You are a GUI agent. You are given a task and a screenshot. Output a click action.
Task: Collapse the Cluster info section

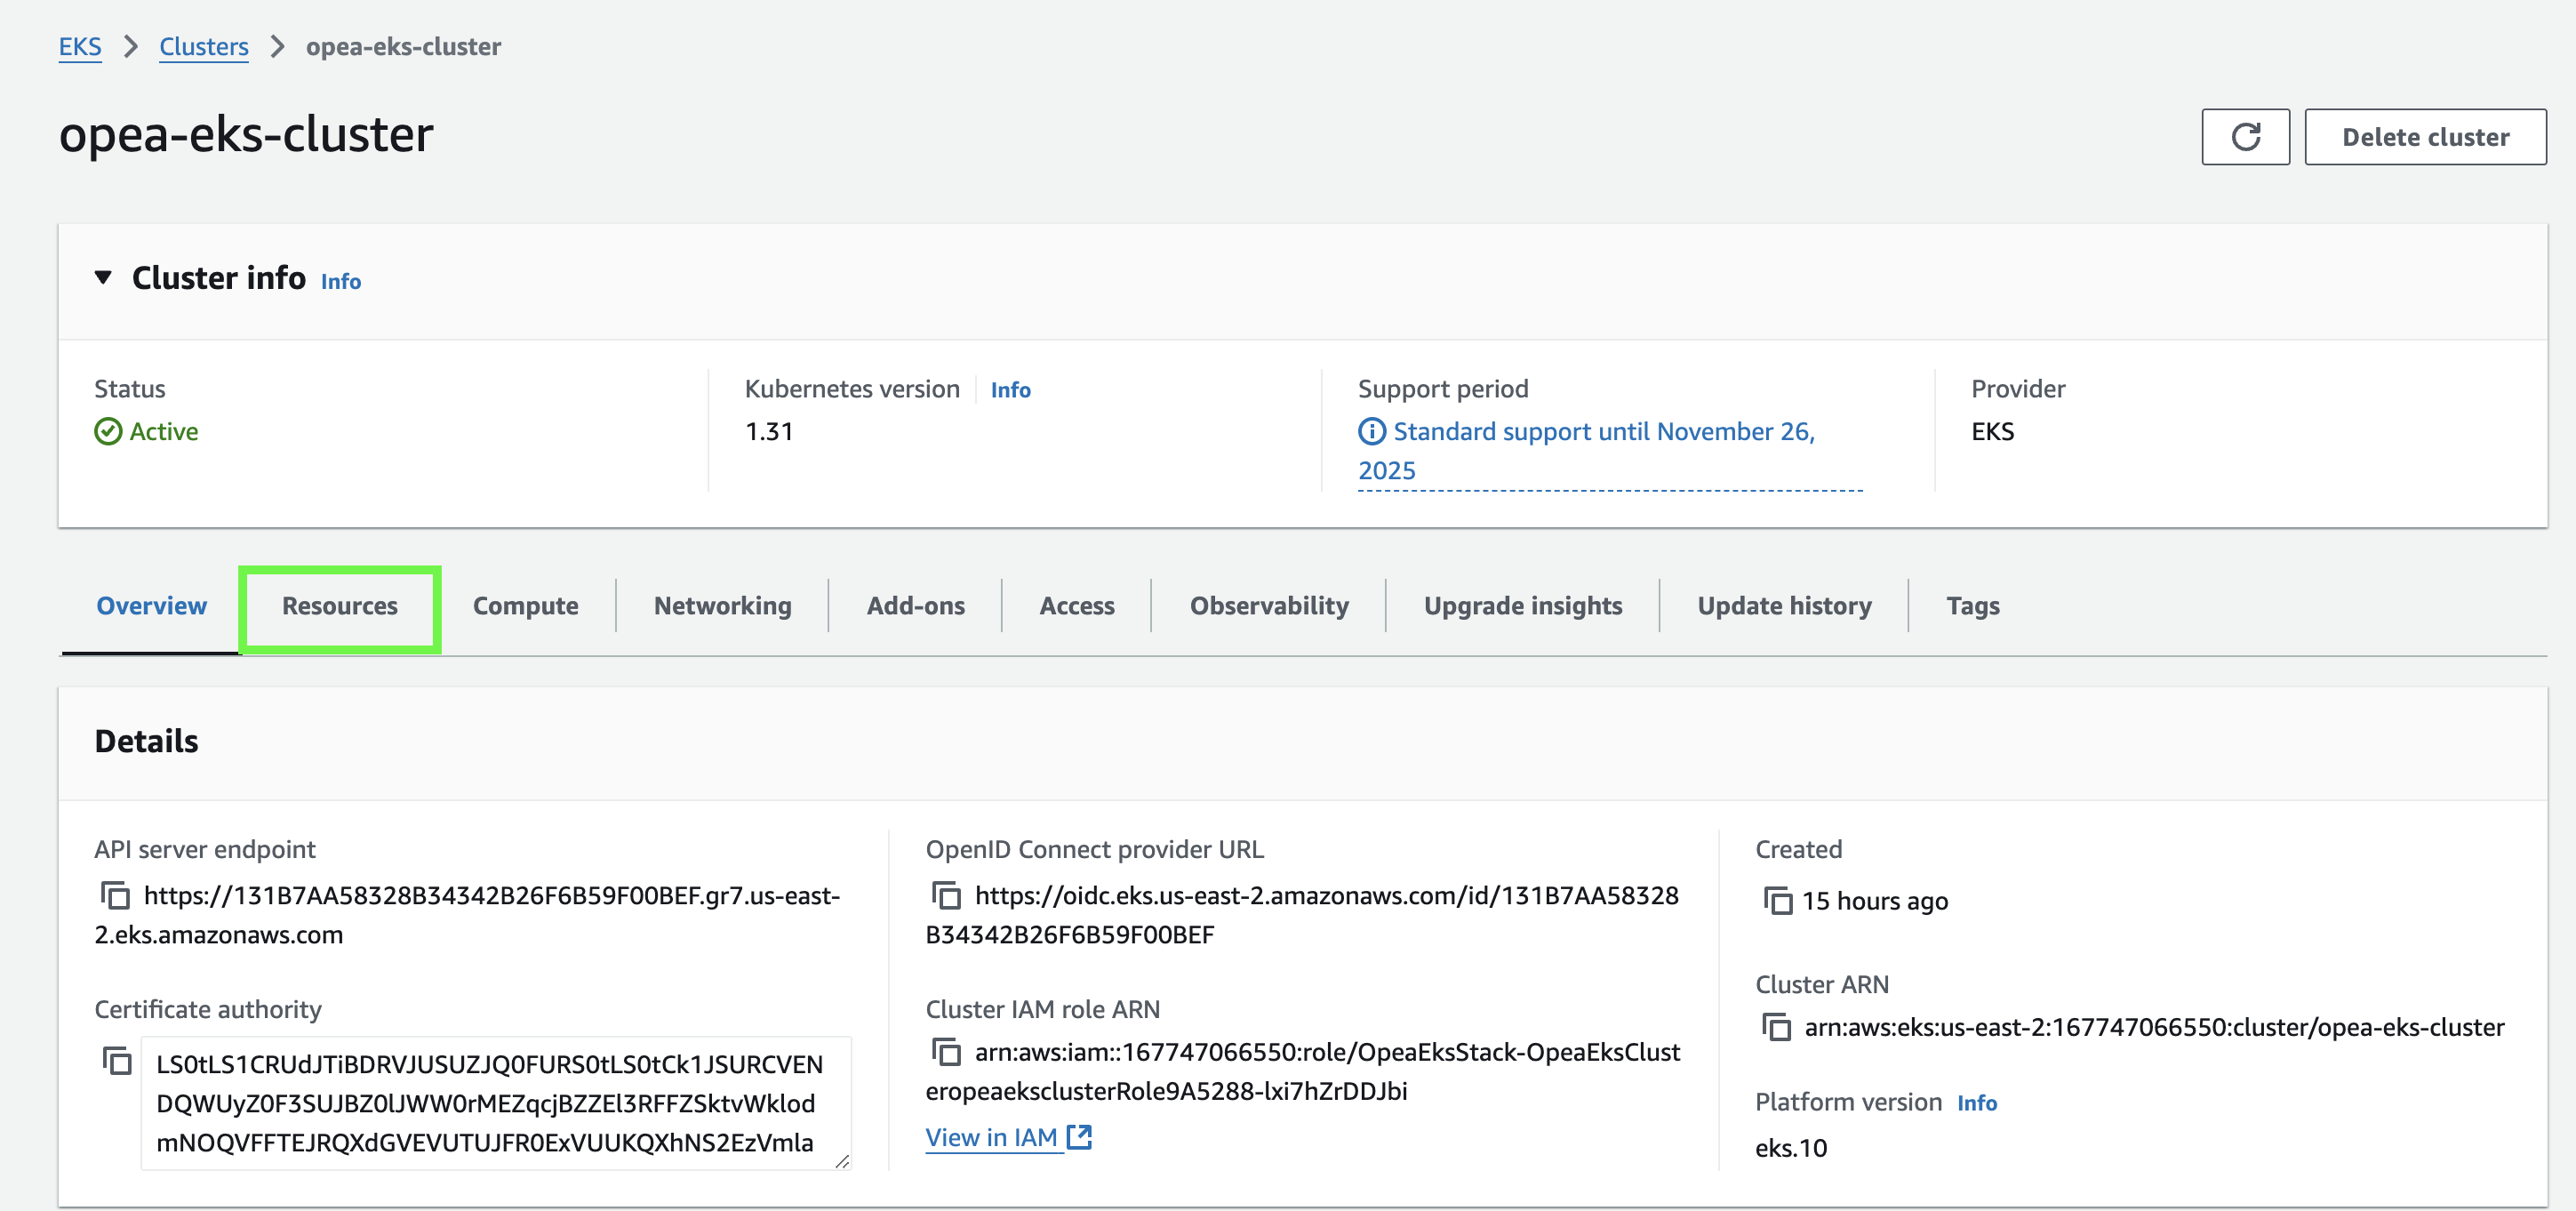pos(103,277)
